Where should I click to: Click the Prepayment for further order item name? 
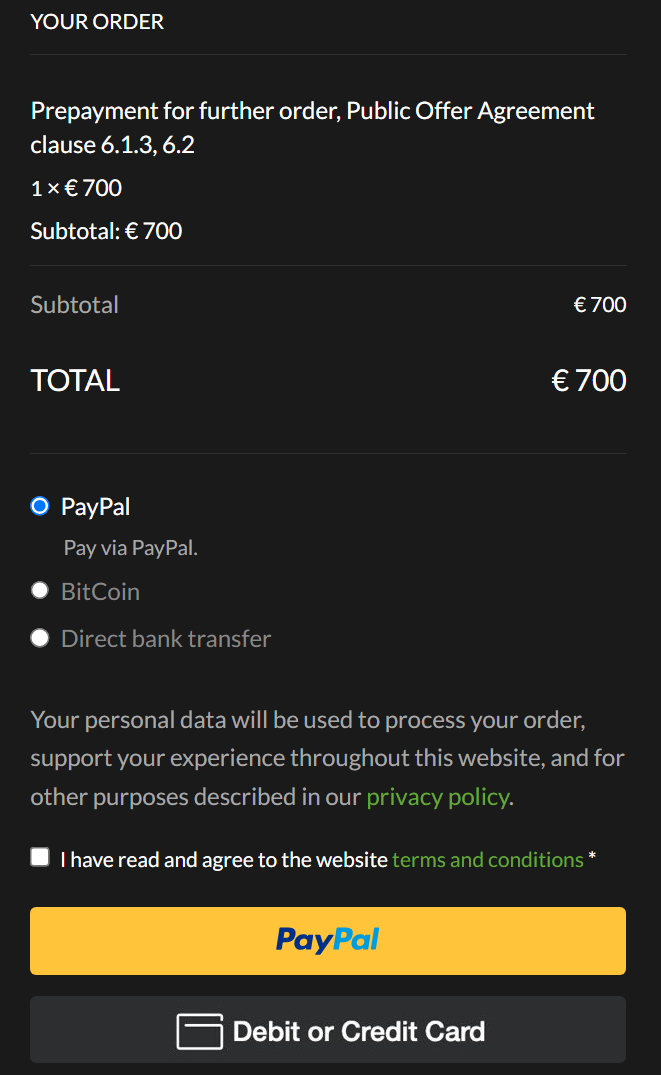click(312, 127)
